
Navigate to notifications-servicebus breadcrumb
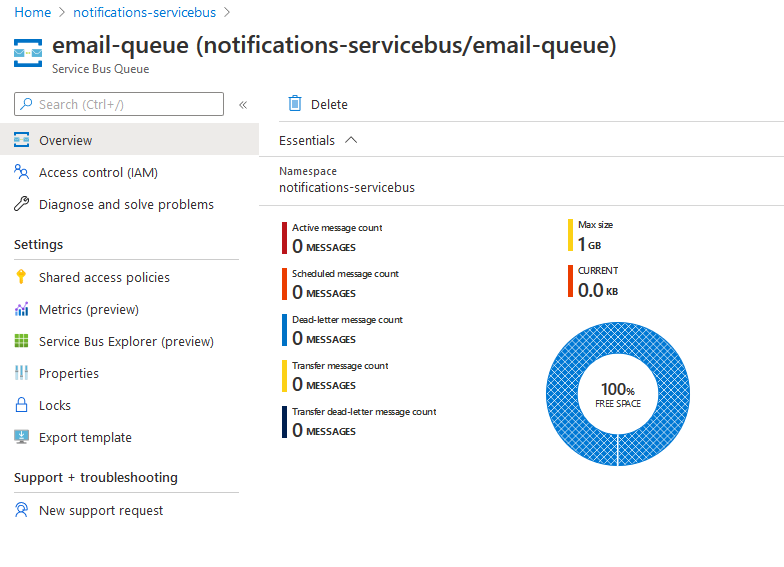[144, 12]
